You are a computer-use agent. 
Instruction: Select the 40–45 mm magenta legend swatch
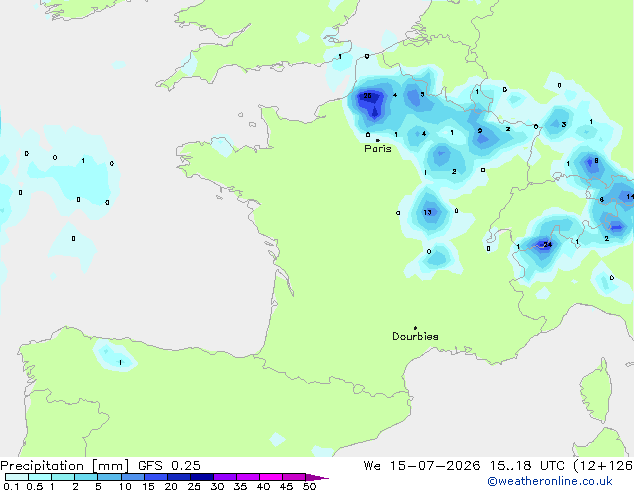coord(271,477)
